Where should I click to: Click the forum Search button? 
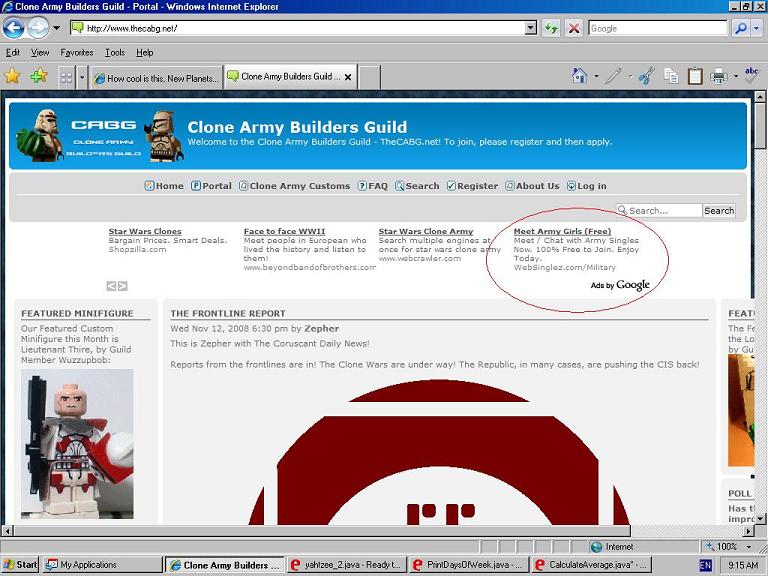click(719, 210)
